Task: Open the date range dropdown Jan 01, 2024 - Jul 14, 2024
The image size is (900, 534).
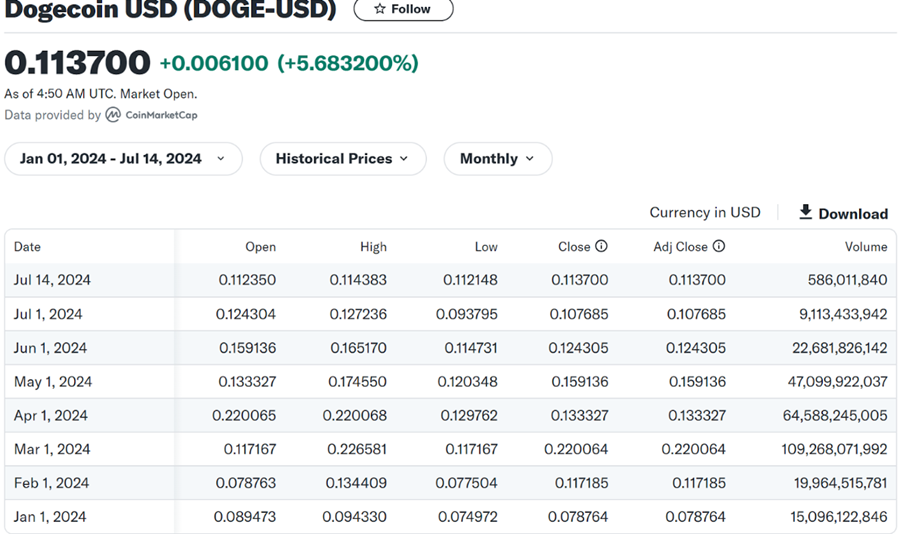Action: tap(123, 159)
